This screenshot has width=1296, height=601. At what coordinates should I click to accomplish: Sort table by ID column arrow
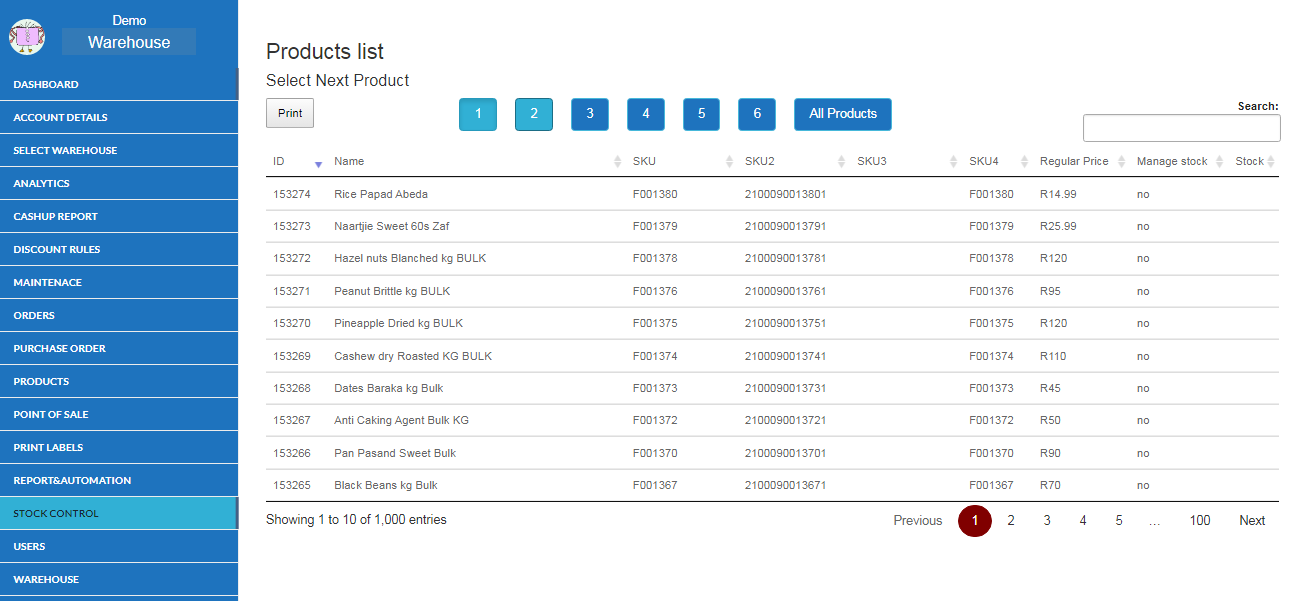coord(318,162)
